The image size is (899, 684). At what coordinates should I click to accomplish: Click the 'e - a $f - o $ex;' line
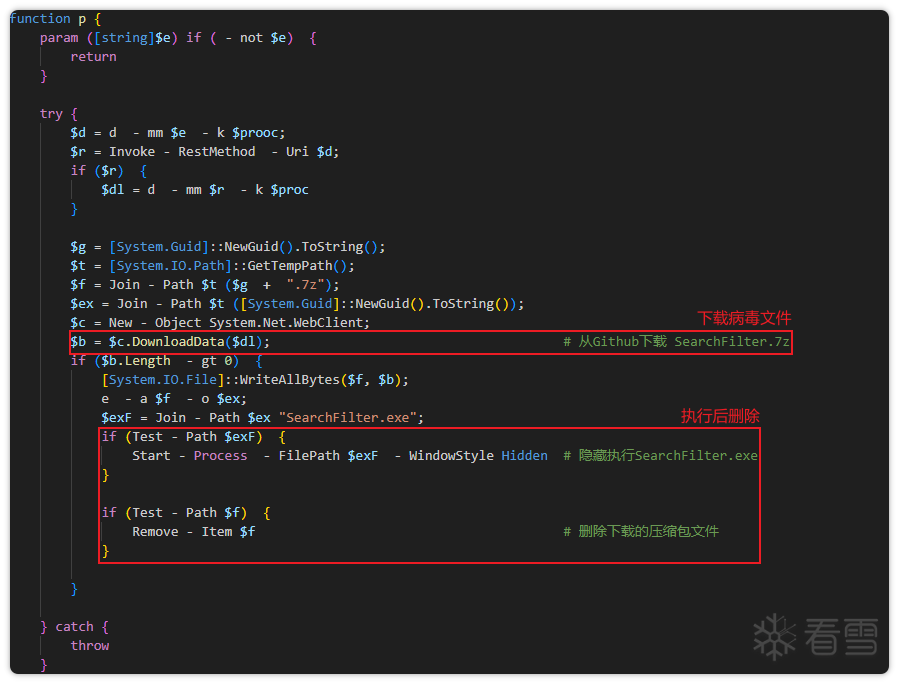(174, 398)
